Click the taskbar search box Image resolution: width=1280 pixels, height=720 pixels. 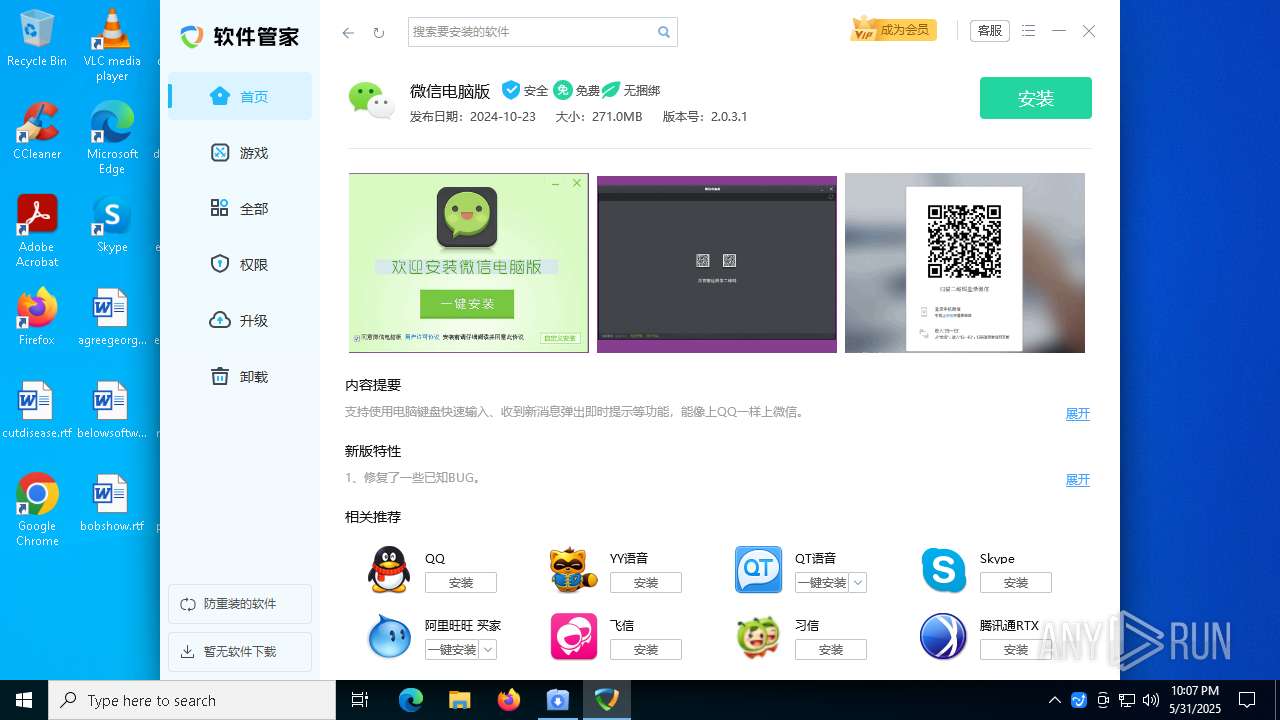click(x=192, y=700)
